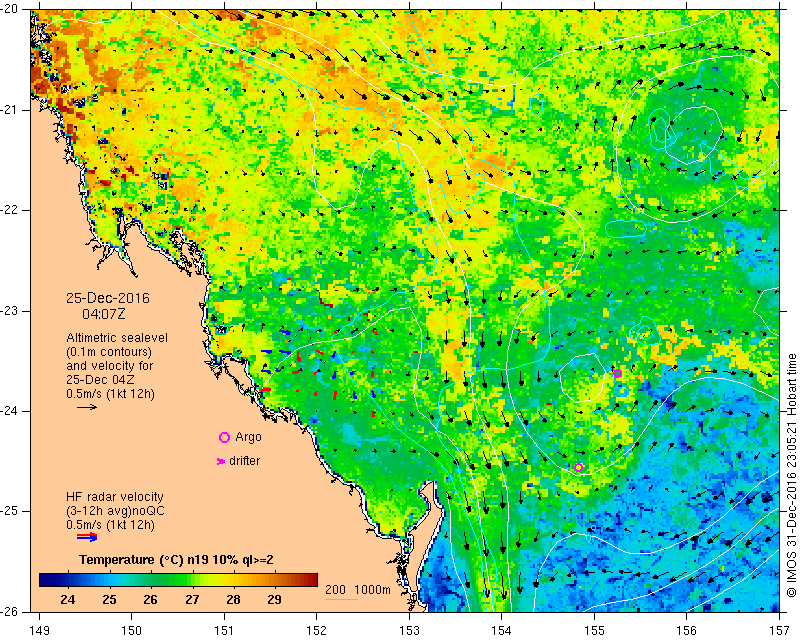Click colour bar tick label '26'

point(150,600)
